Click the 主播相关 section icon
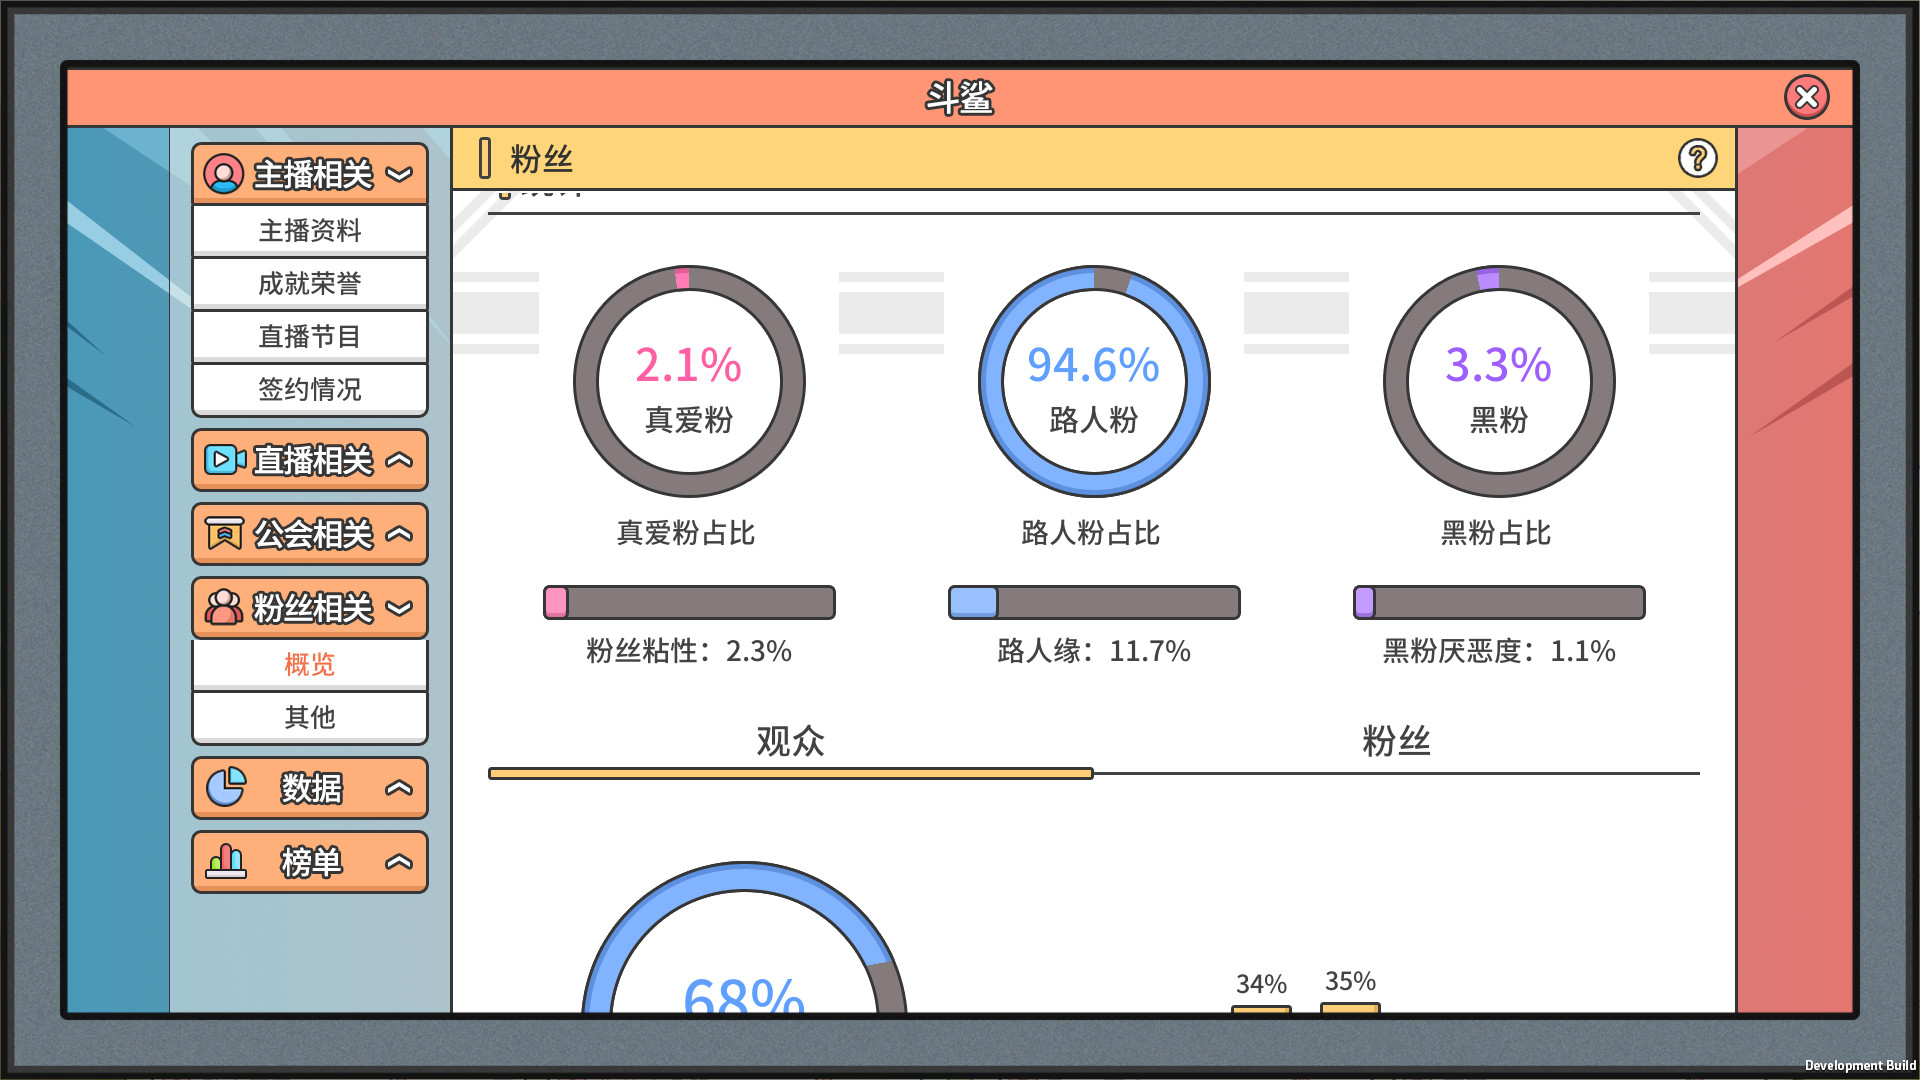Screen dimensions: 1920x1080 pyautogui.click(x=224, y=175)
